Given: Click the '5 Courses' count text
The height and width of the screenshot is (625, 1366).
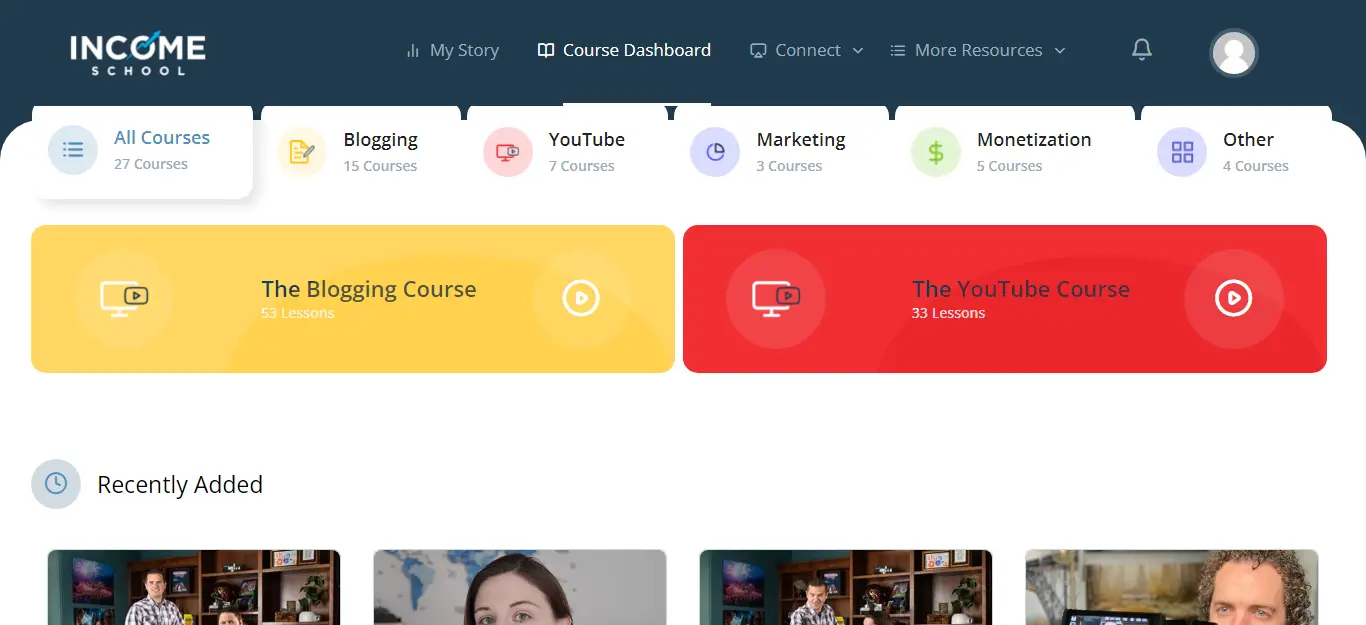Looking at the screenshot, I should pyautogui.click(x=1009, y=166).
